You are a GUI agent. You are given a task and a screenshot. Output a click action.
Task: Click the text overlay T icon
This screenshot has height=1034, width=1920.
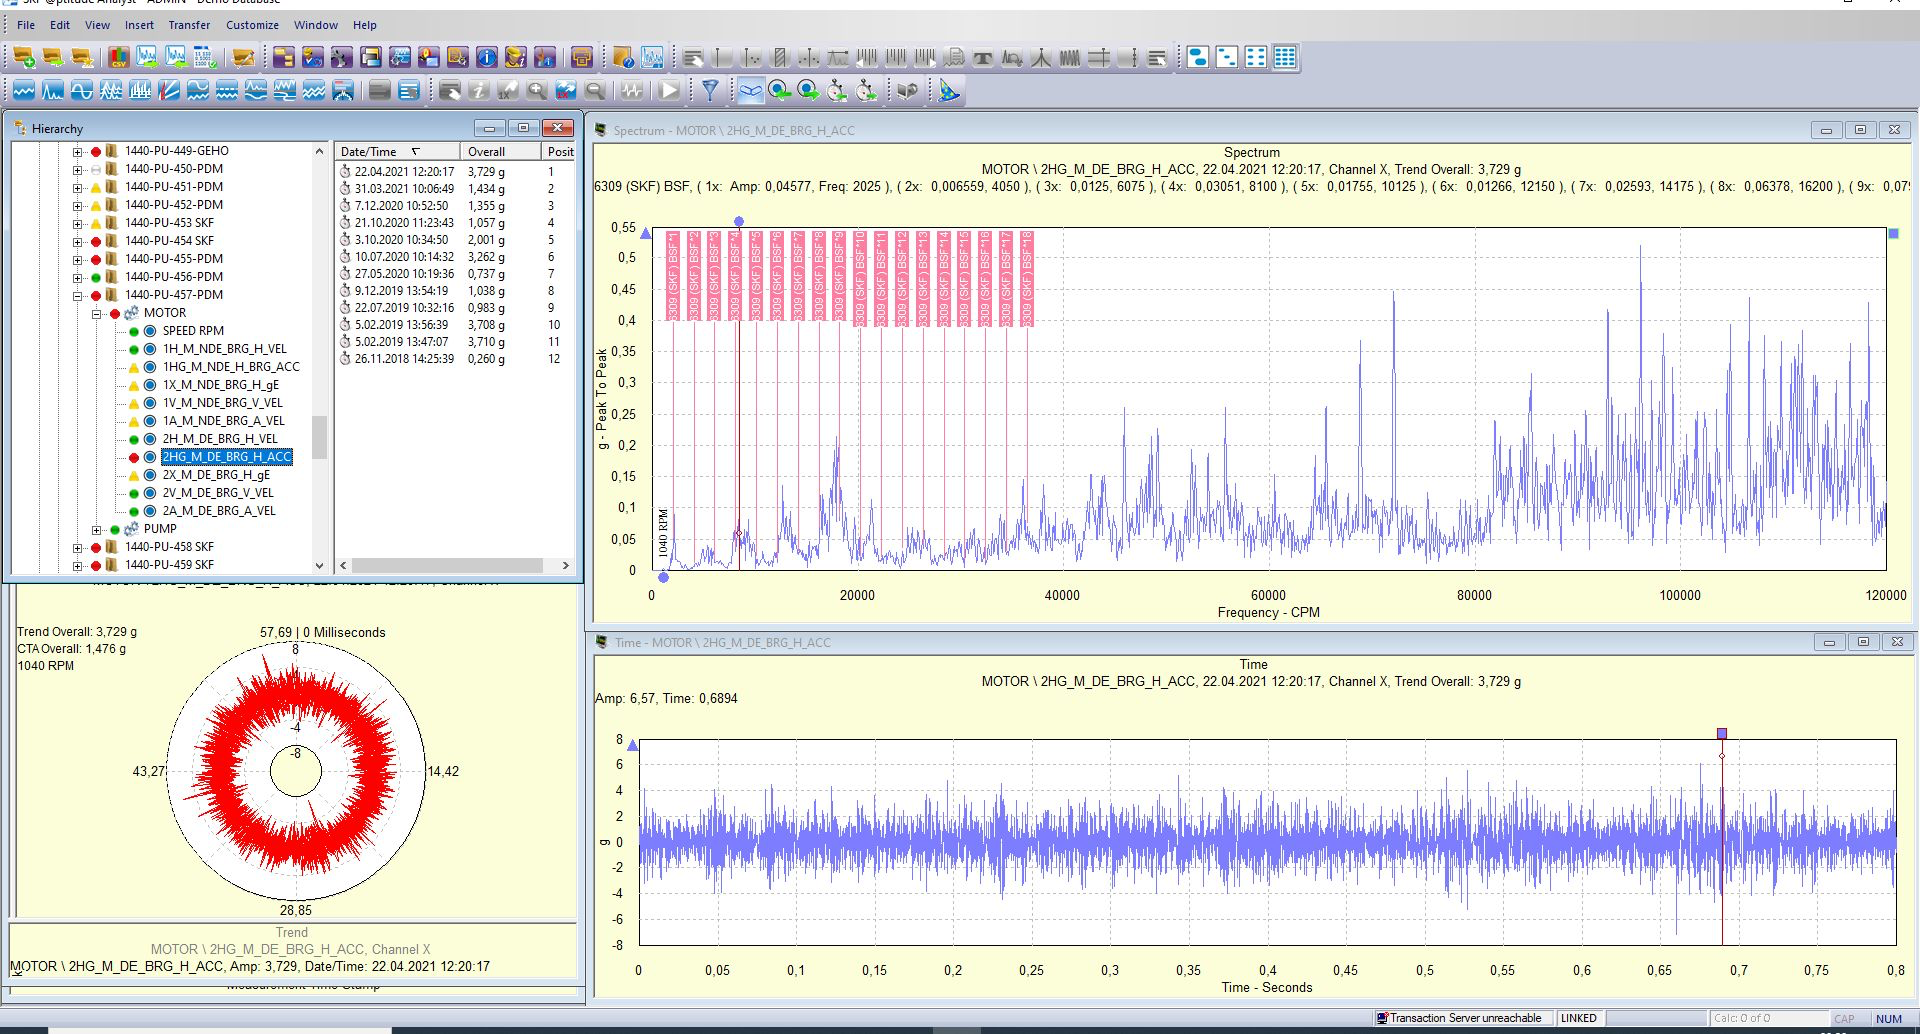pyautogui.click(x=983, y=58)
